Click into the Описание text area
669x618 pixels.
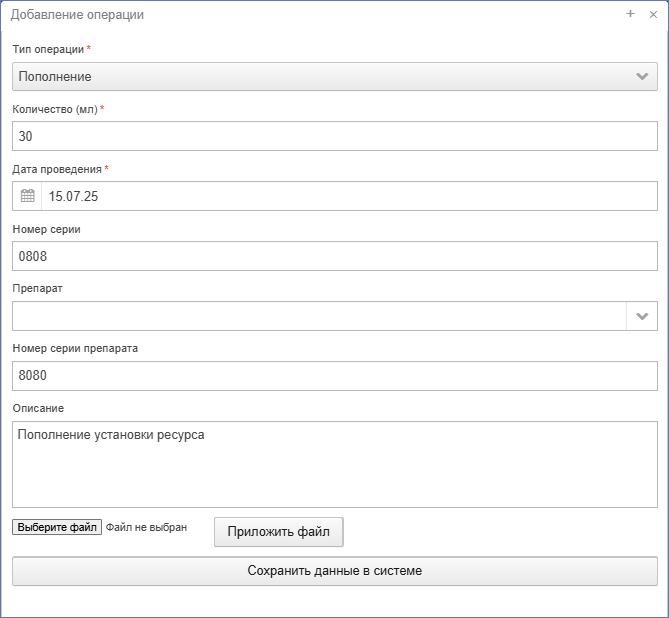[334, 464]
